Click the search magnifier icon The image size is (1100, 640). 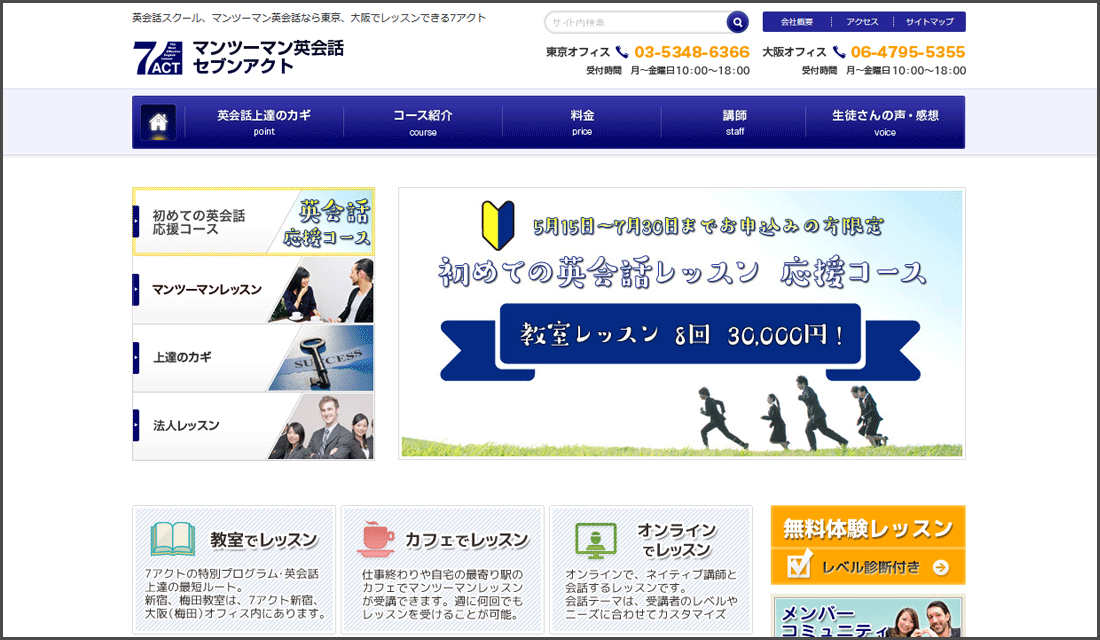coord(737,21)
